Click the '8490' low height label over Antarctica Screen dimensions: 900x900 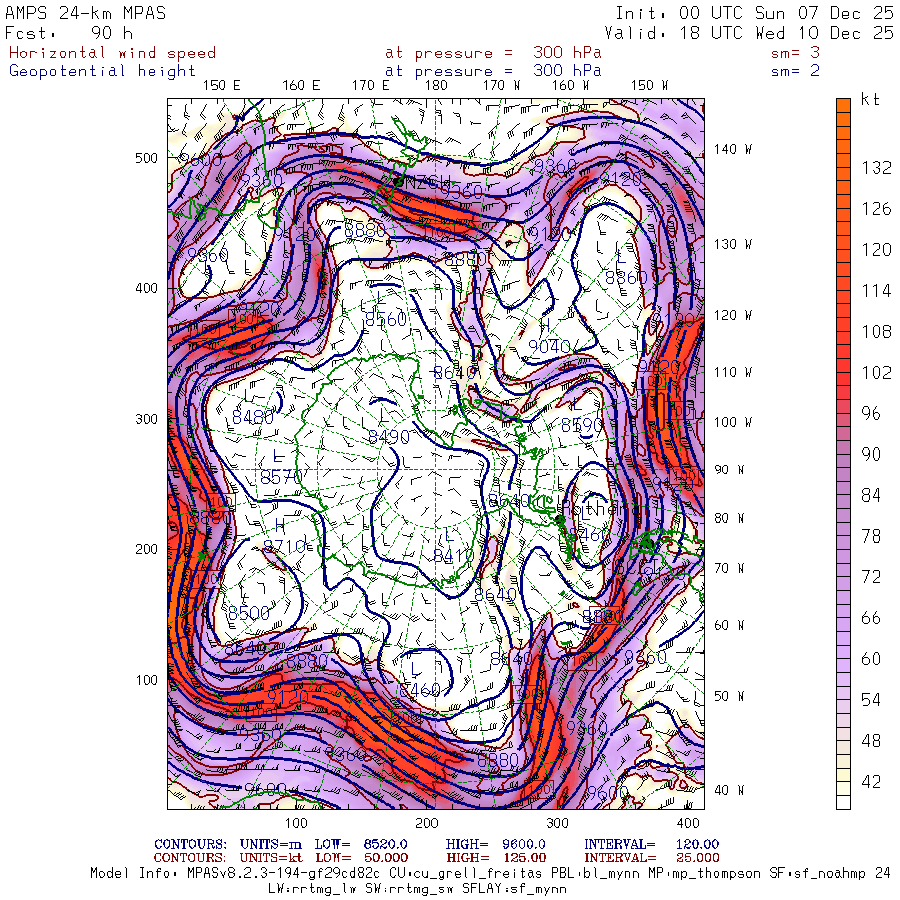coord(389,437)
